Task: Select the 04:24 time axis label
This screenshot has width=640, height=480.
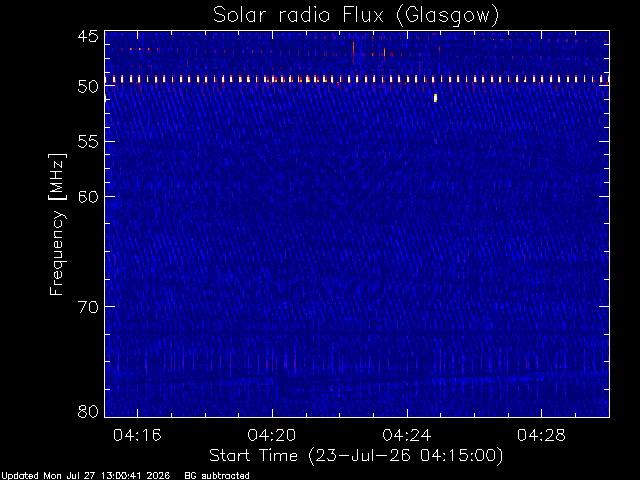Action: [x=407, y=435]
